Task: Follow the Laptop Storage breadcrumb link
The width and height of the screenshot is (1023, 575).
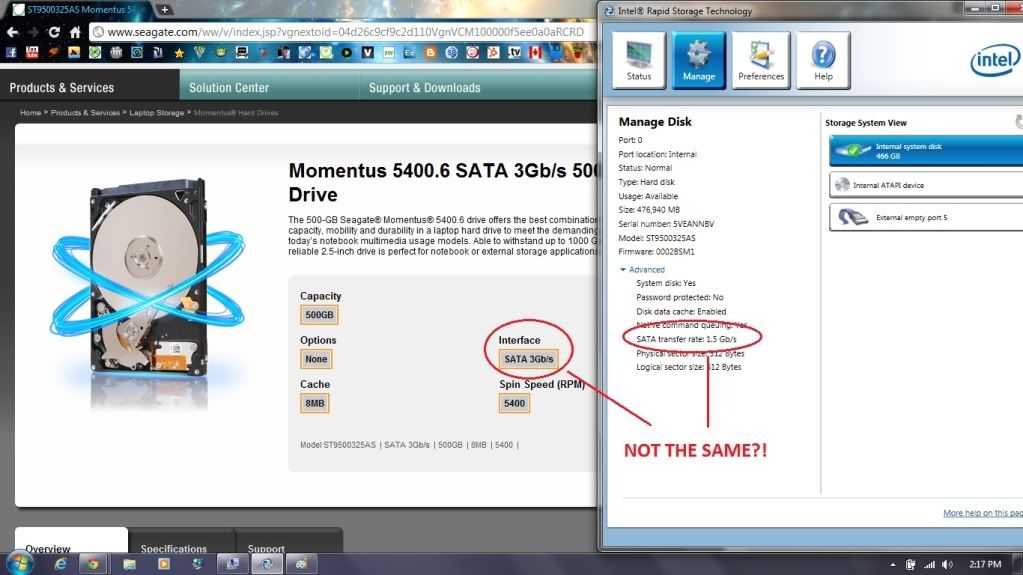Action: [157, 113]
